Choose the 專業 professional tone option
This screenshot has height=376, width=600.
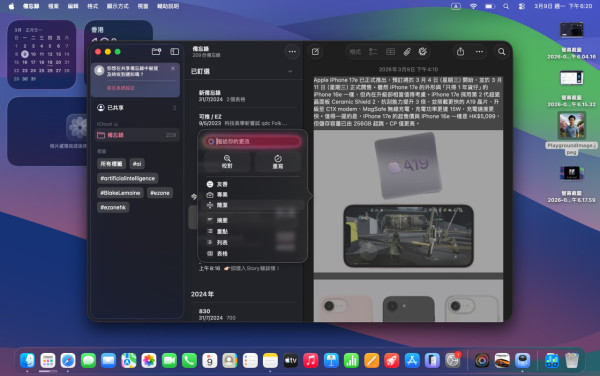(x=253, y=195)
